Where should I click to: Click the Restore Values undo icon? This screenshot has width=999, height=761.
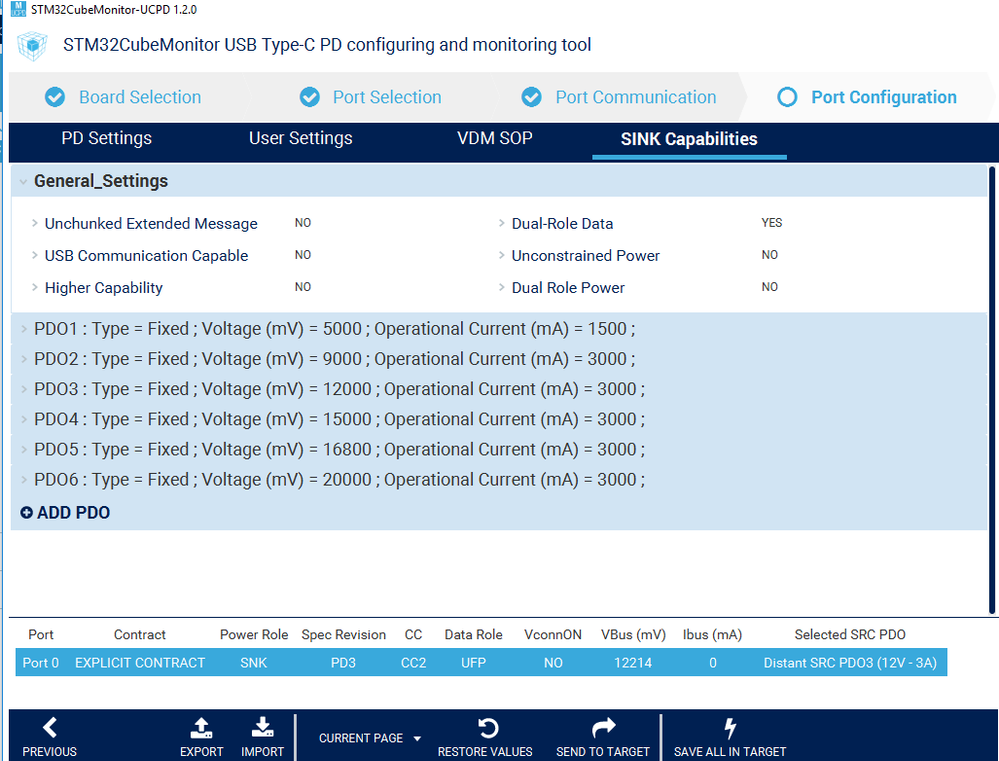click(x=487, y=728)
